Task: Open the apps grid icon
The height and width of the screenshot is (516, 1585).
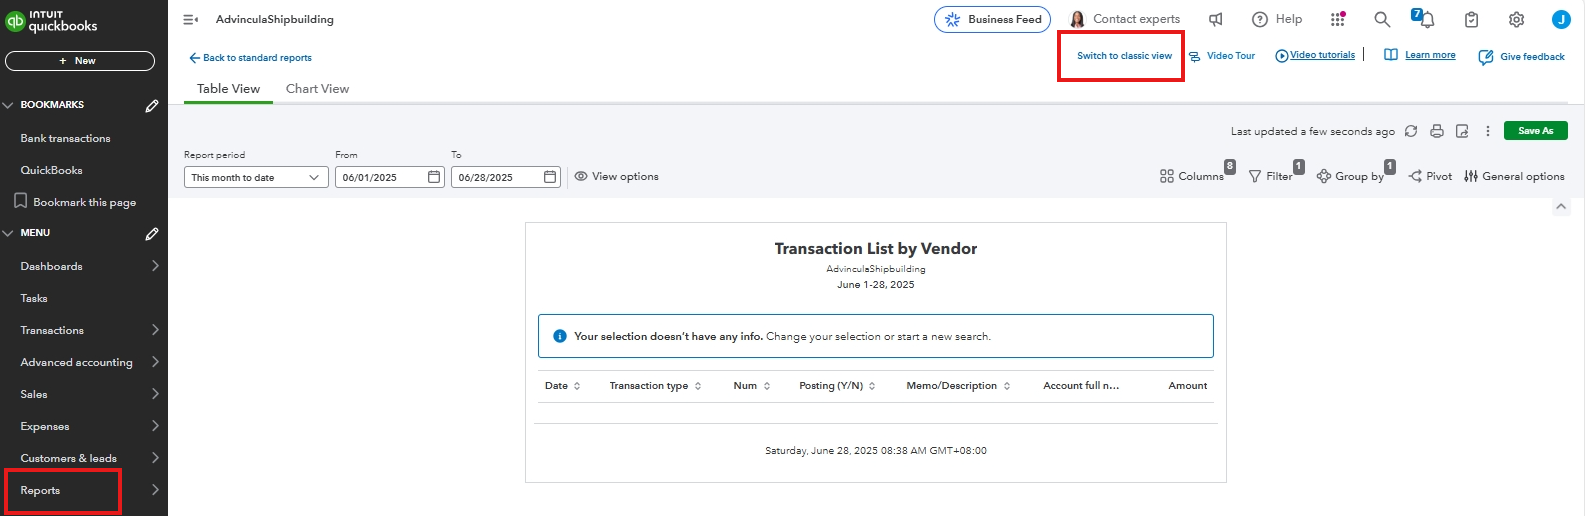Action: point(1338,19)
